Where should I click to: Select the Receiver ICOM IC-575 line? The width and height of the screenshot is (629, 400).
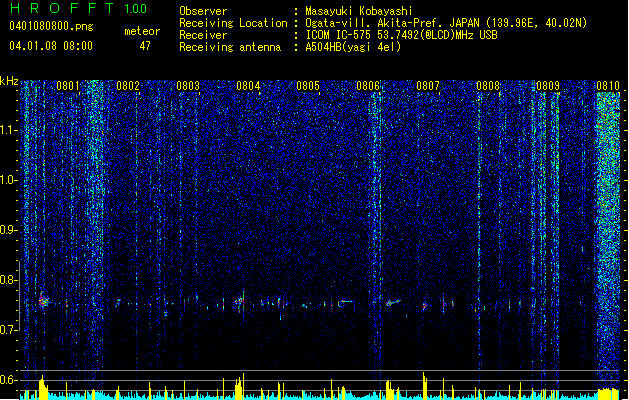401,35
